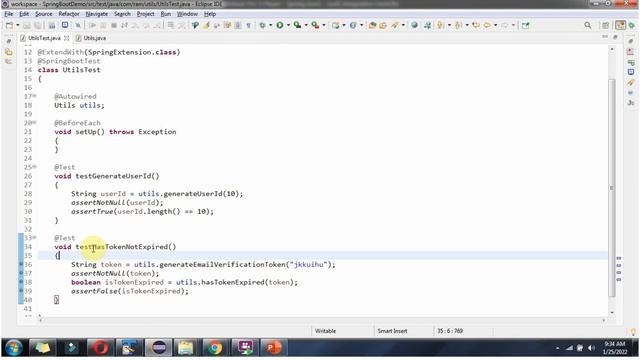This screenshot has width=640, height=360.
Task: Toggle Mark Occurrences toolbar icon
Action: pyautogui.click(x=206, y=25)
